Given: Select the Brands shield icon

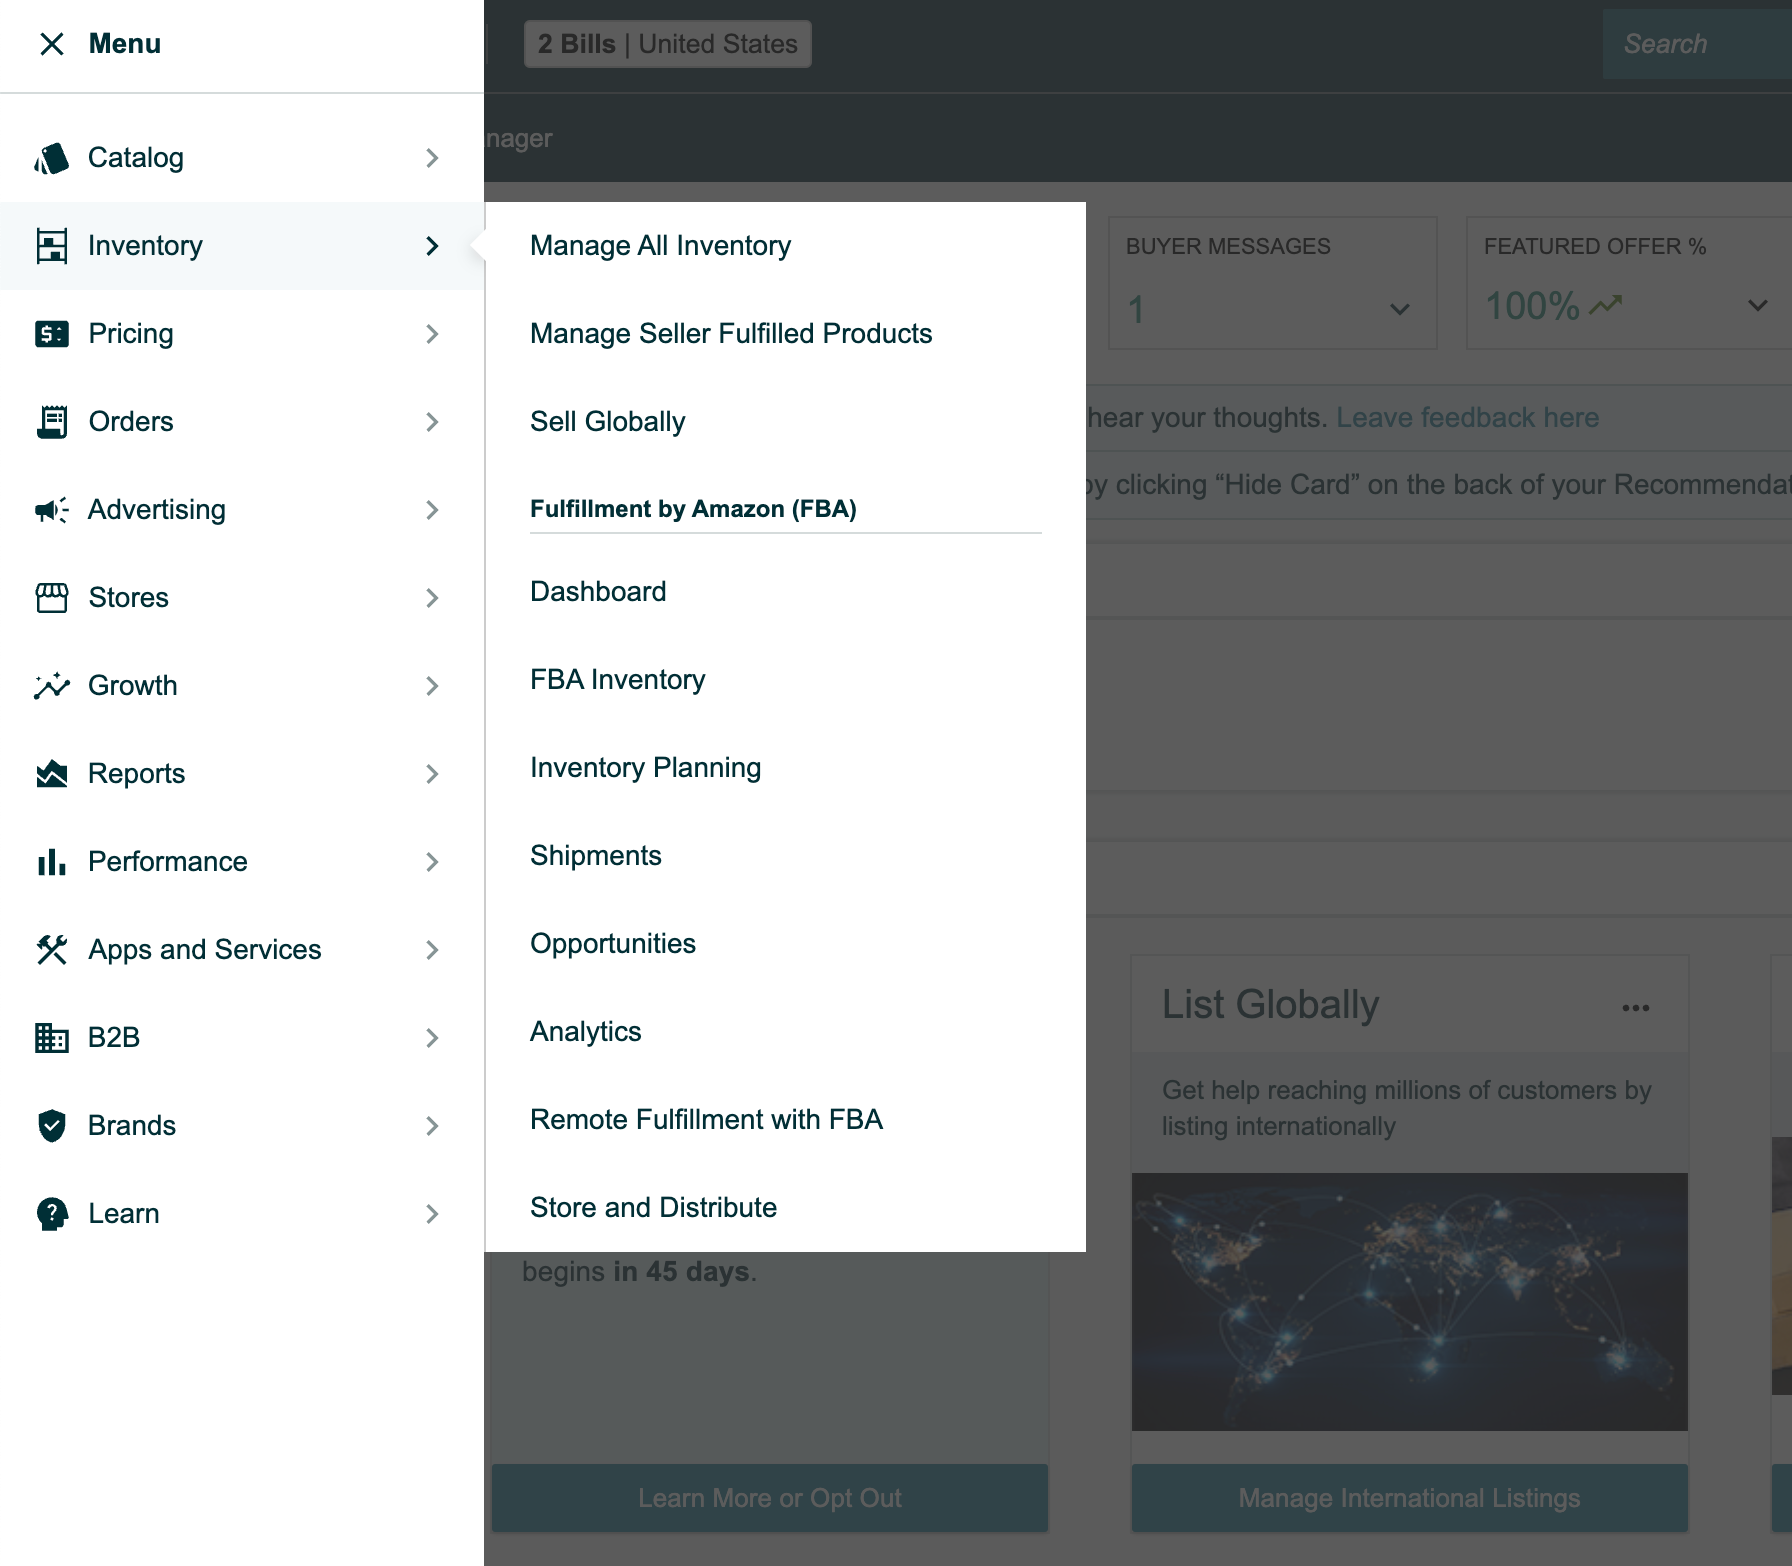Looking at the screenshot, I should 52,1125.
